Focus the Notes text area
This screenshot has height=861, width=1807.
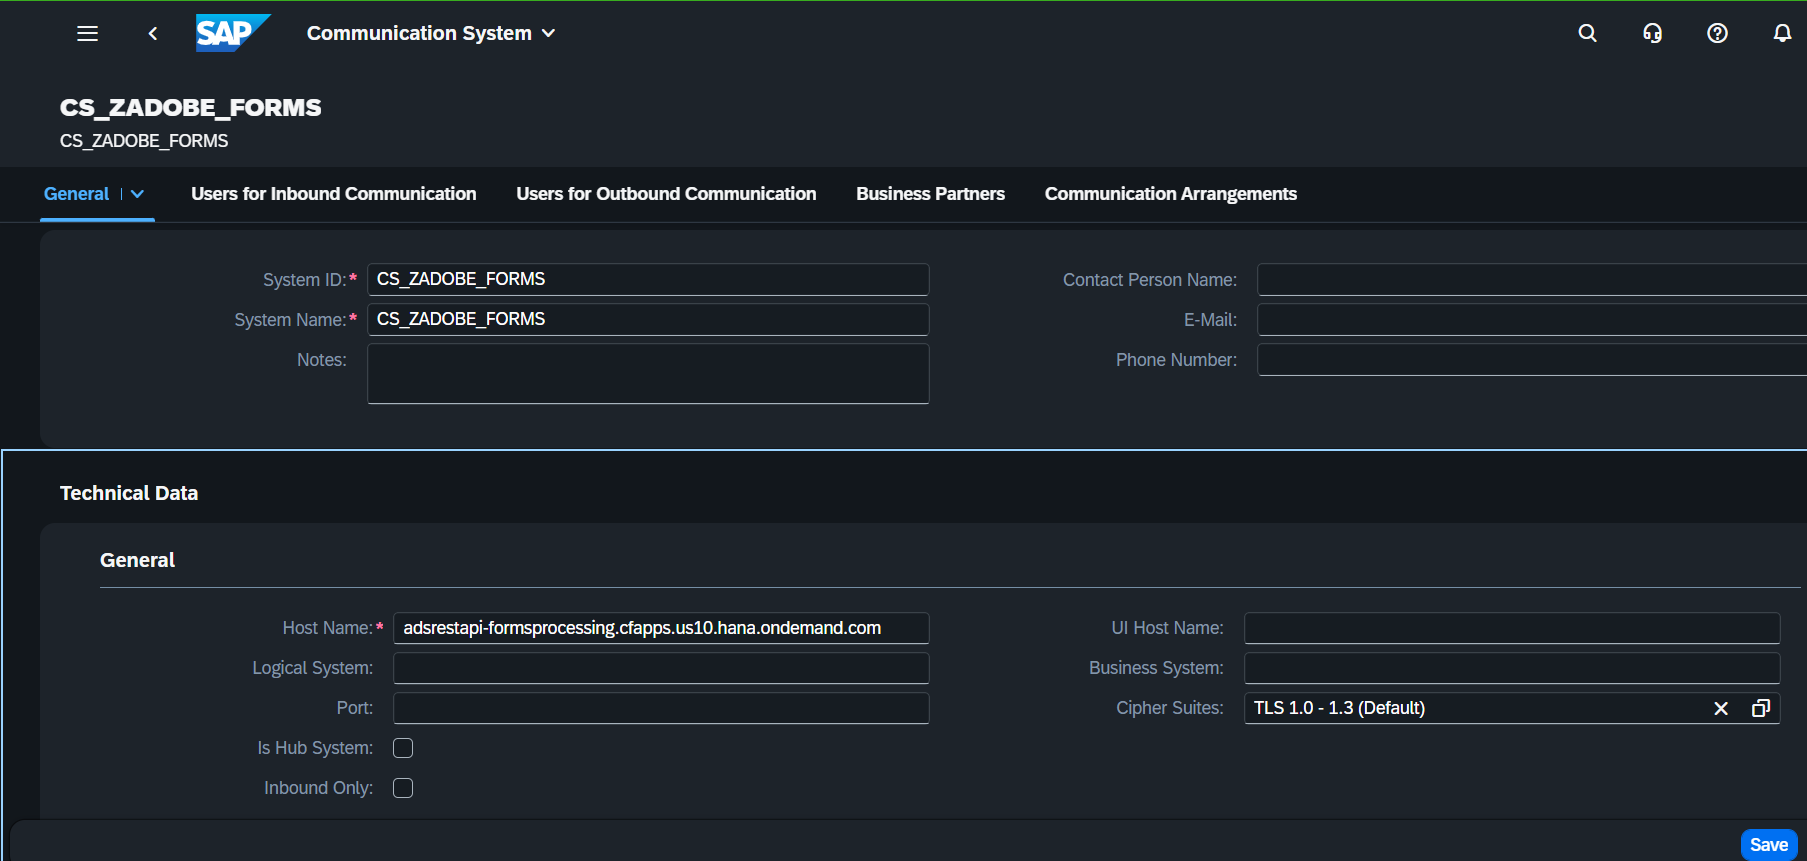tap(648, 374)
